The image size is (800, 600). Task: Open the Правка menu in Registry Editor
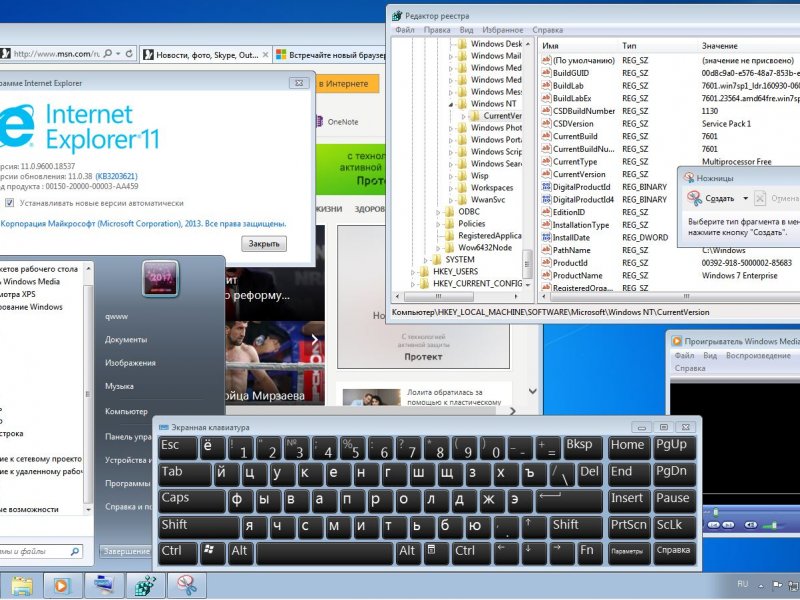437,30
